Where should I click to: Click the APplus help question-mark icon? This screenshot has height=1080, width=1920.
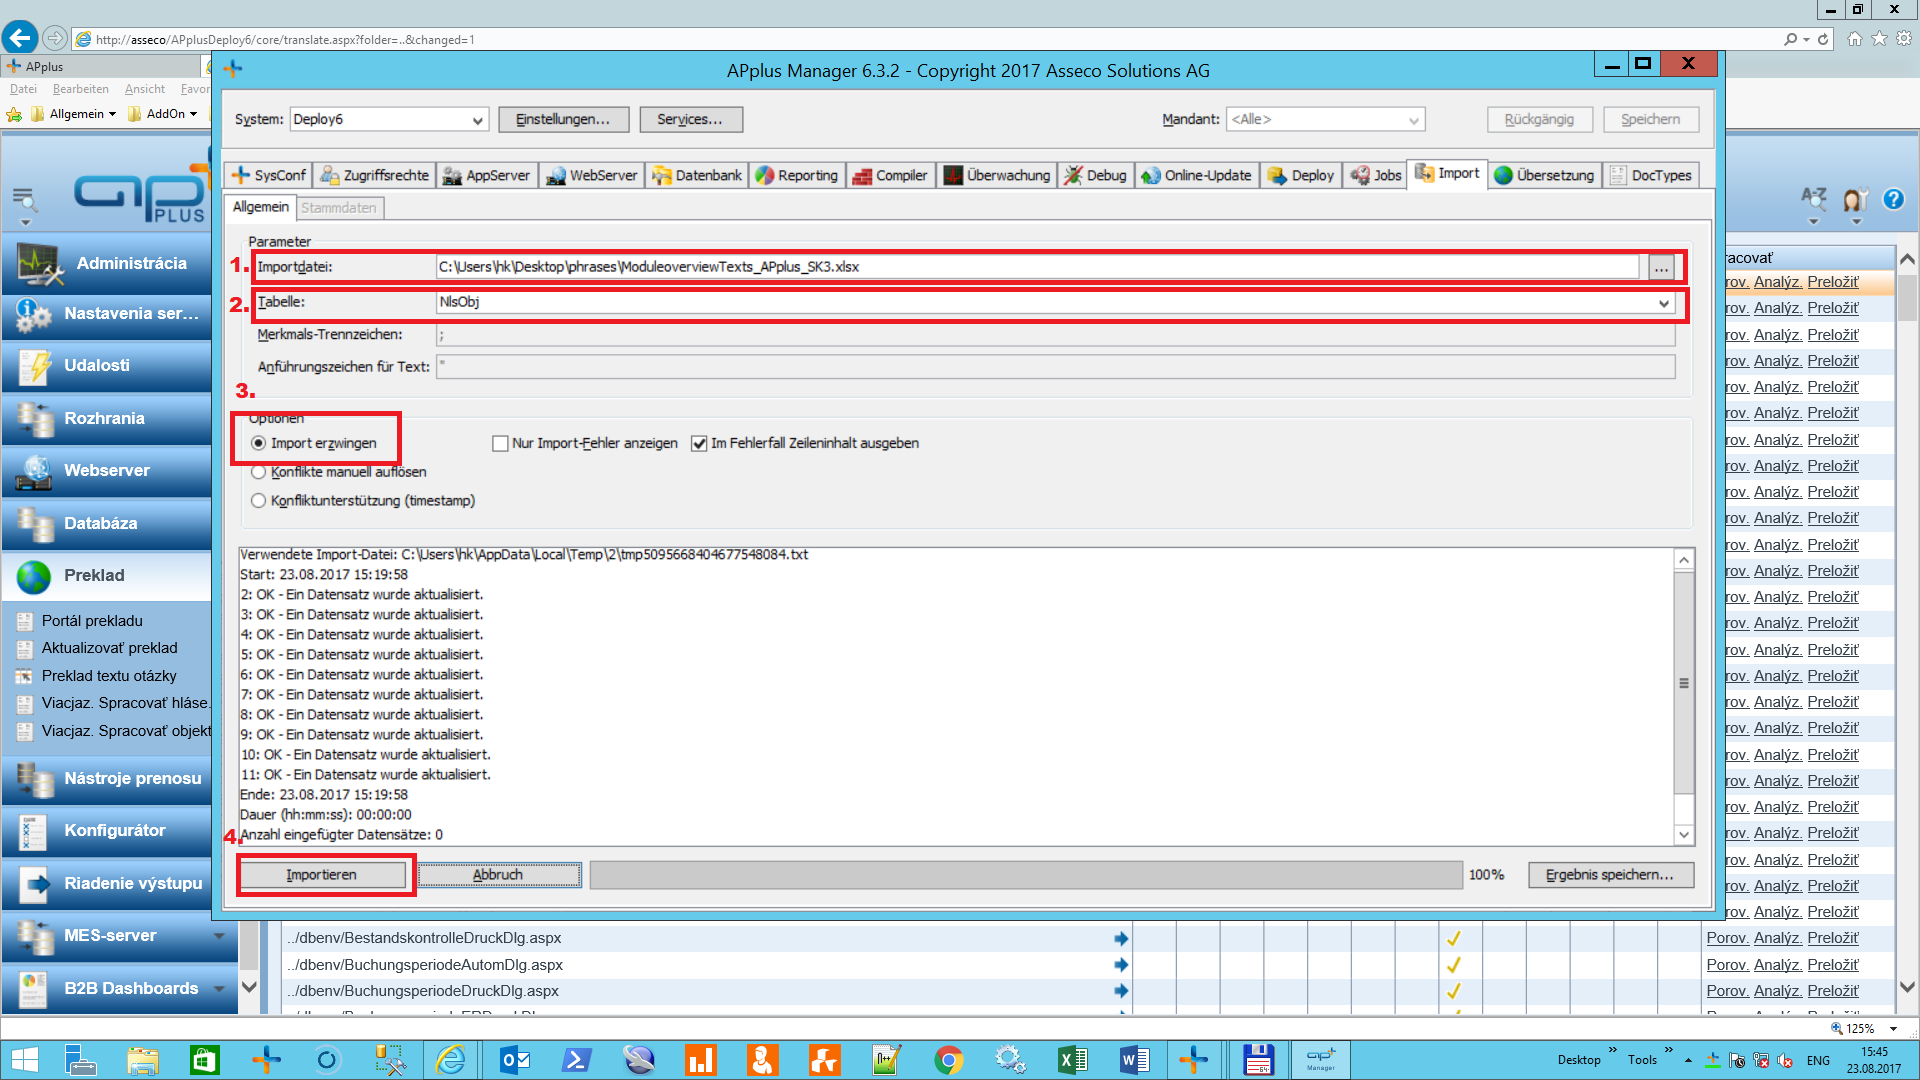pyautogui.click(x=1893, y=199)
